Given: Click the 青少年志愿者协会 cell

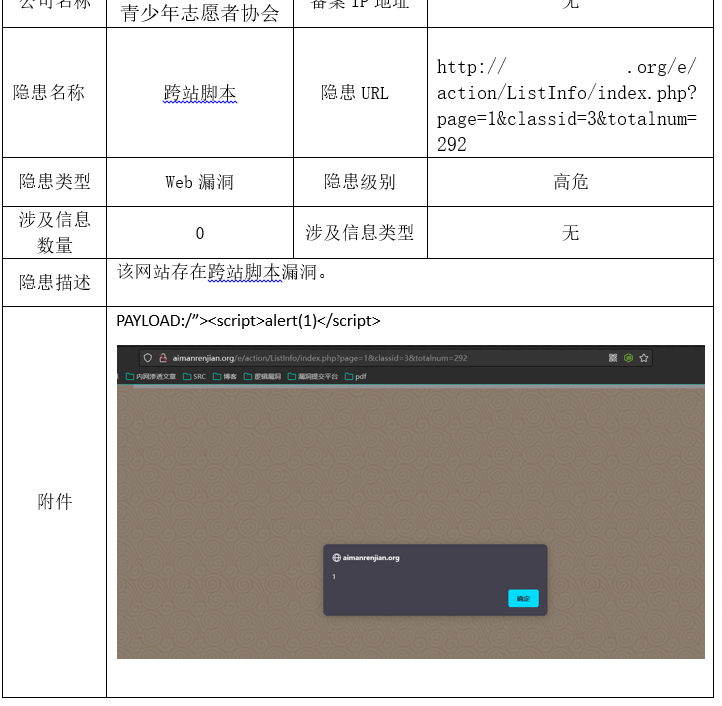Looking at the screenshot, I should (200, 13).
